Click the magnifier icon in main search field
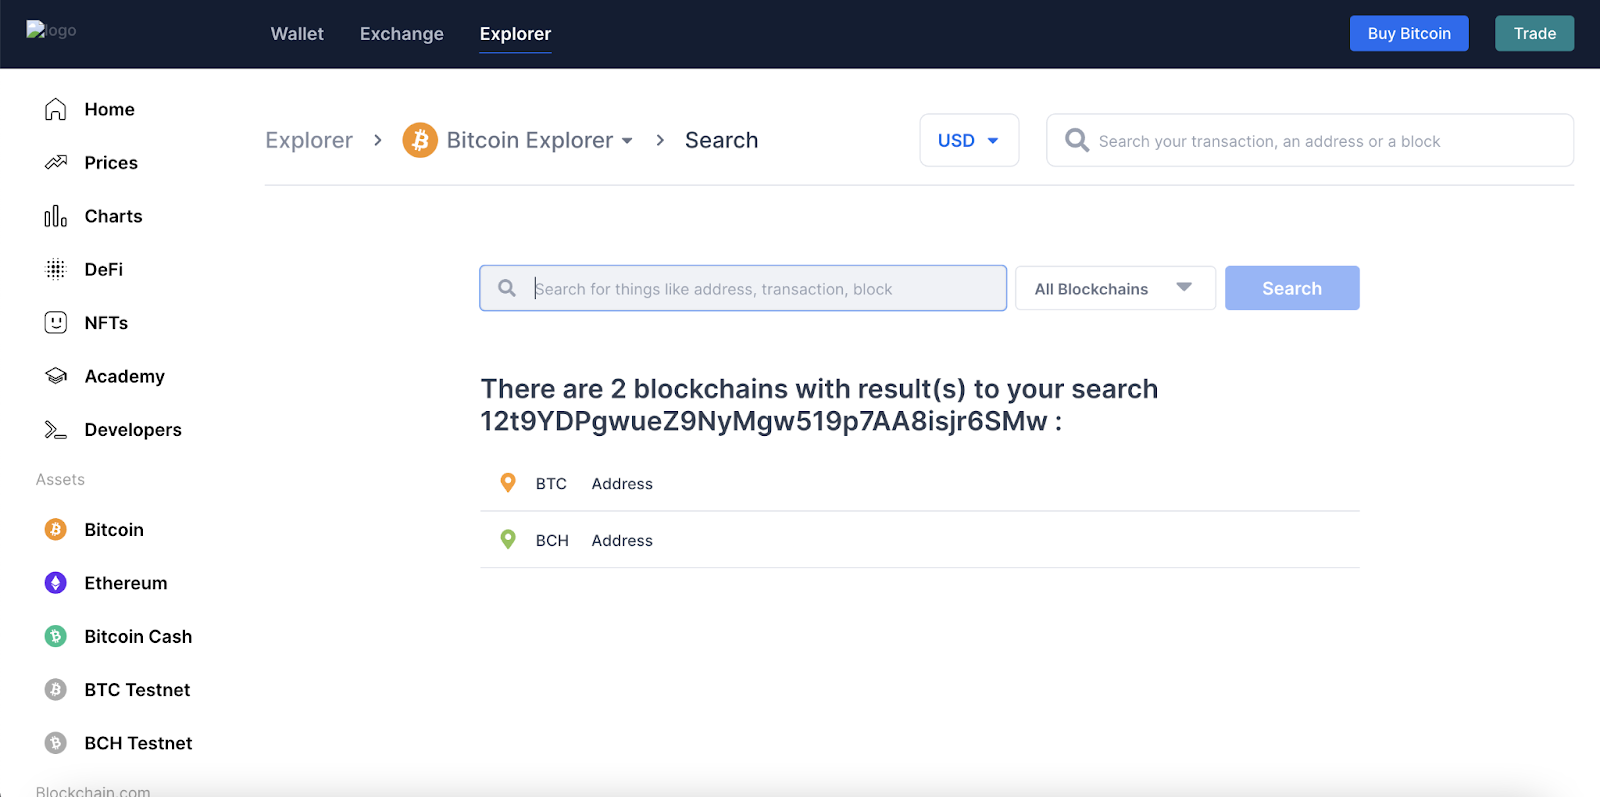 coord(507,288)
